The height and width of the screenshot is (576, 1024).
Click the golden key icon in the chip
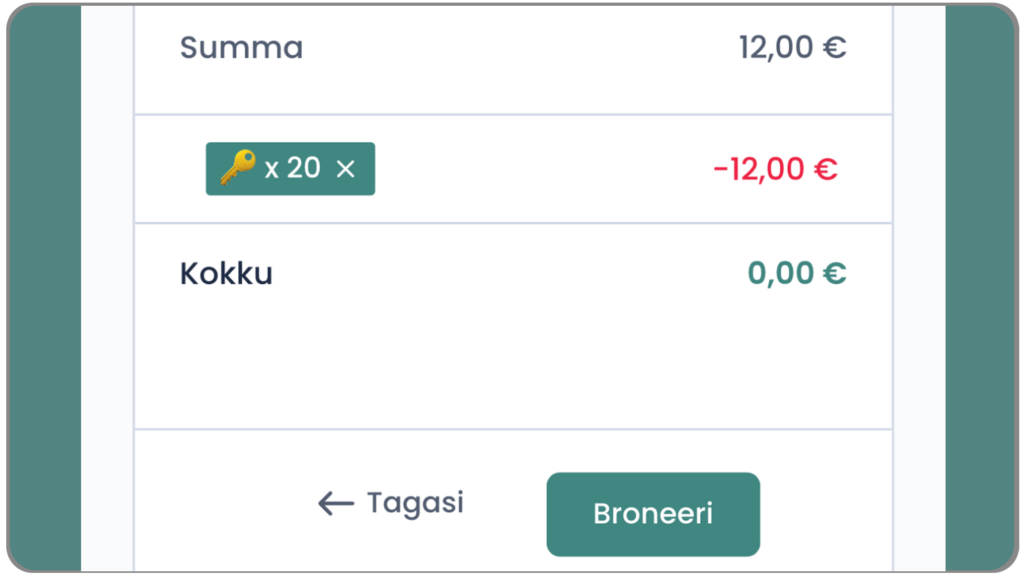(237, 168)
